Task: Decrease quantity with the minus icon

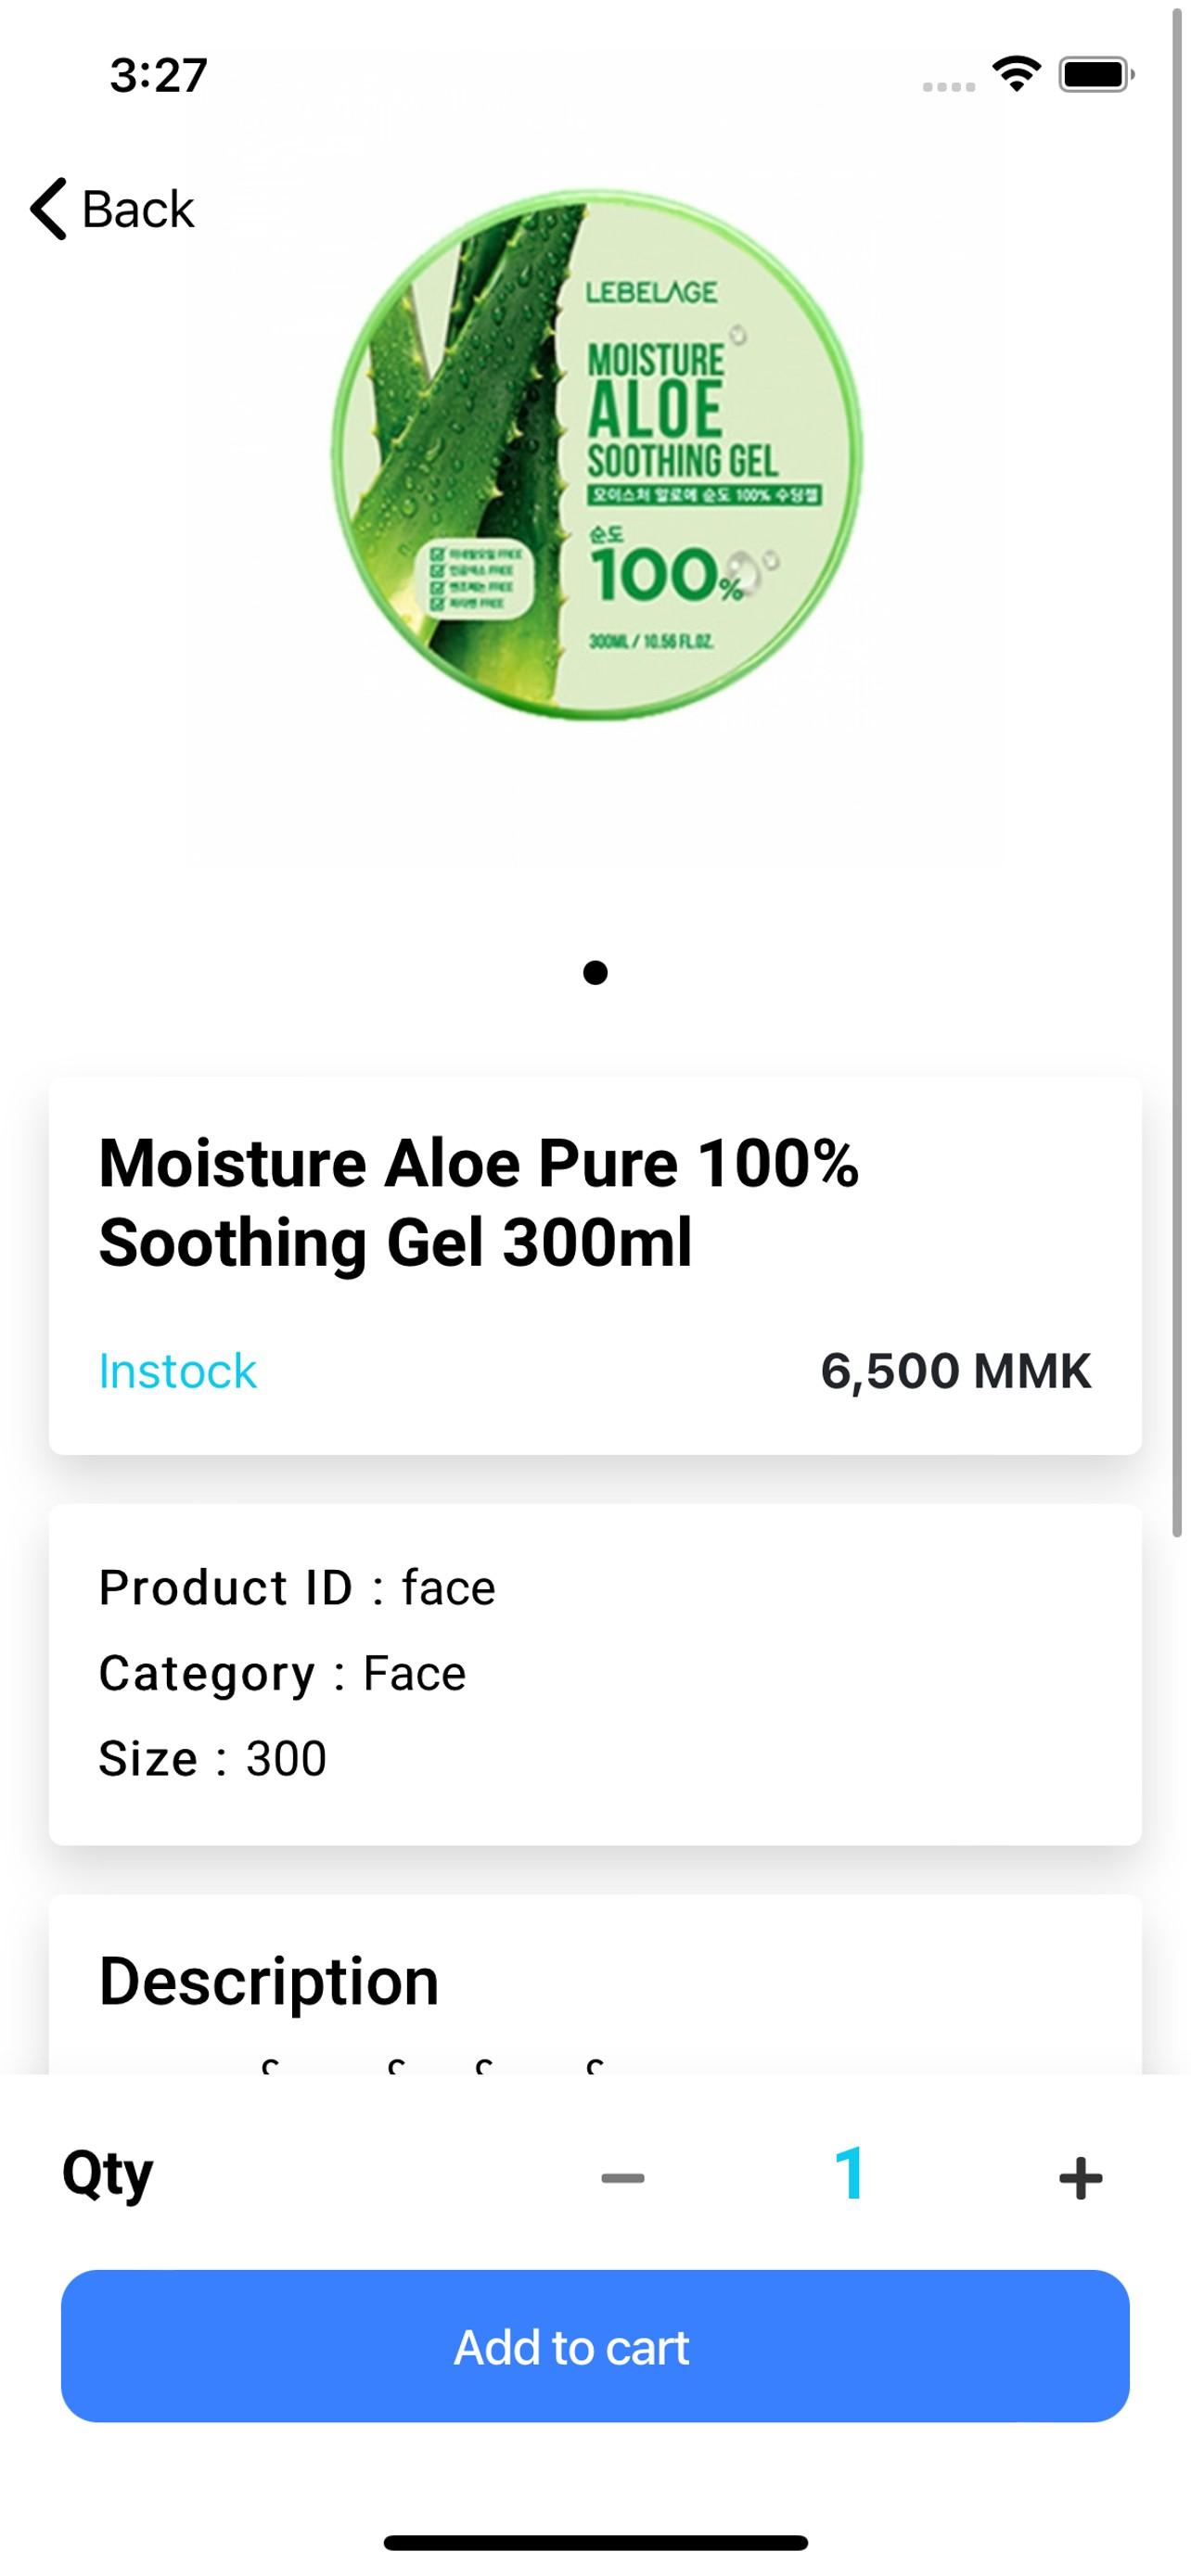Action: [x=622, y=2177]
